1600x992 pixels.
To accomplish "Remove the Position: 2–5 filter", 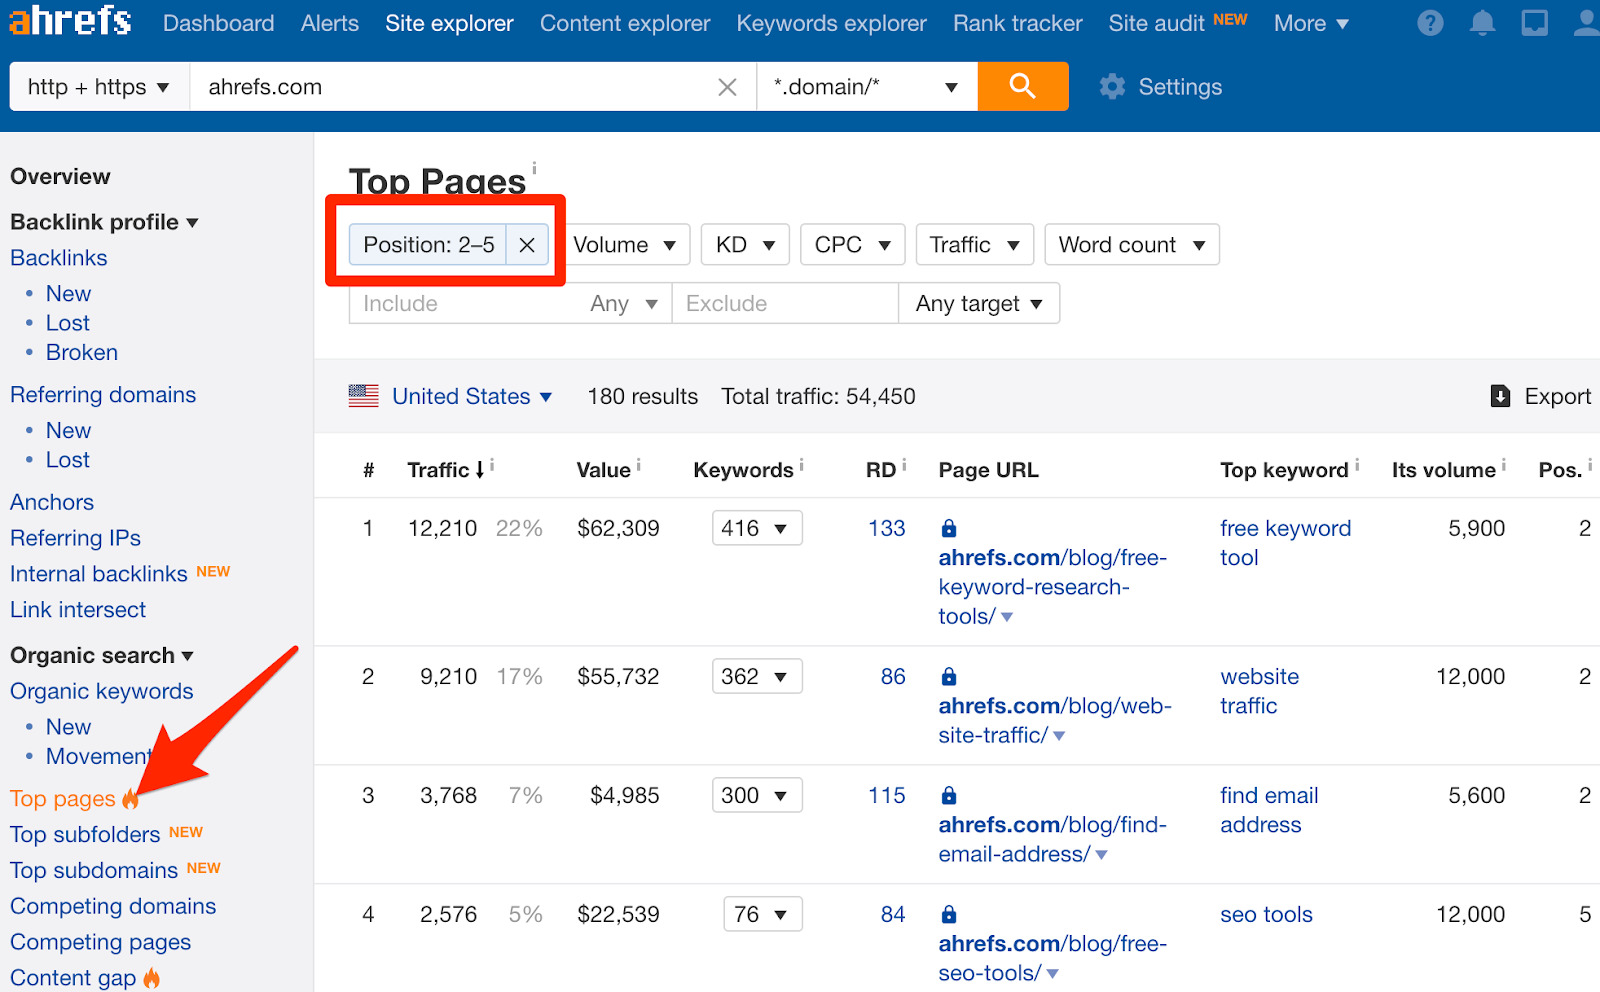I will tap(527, 245).
